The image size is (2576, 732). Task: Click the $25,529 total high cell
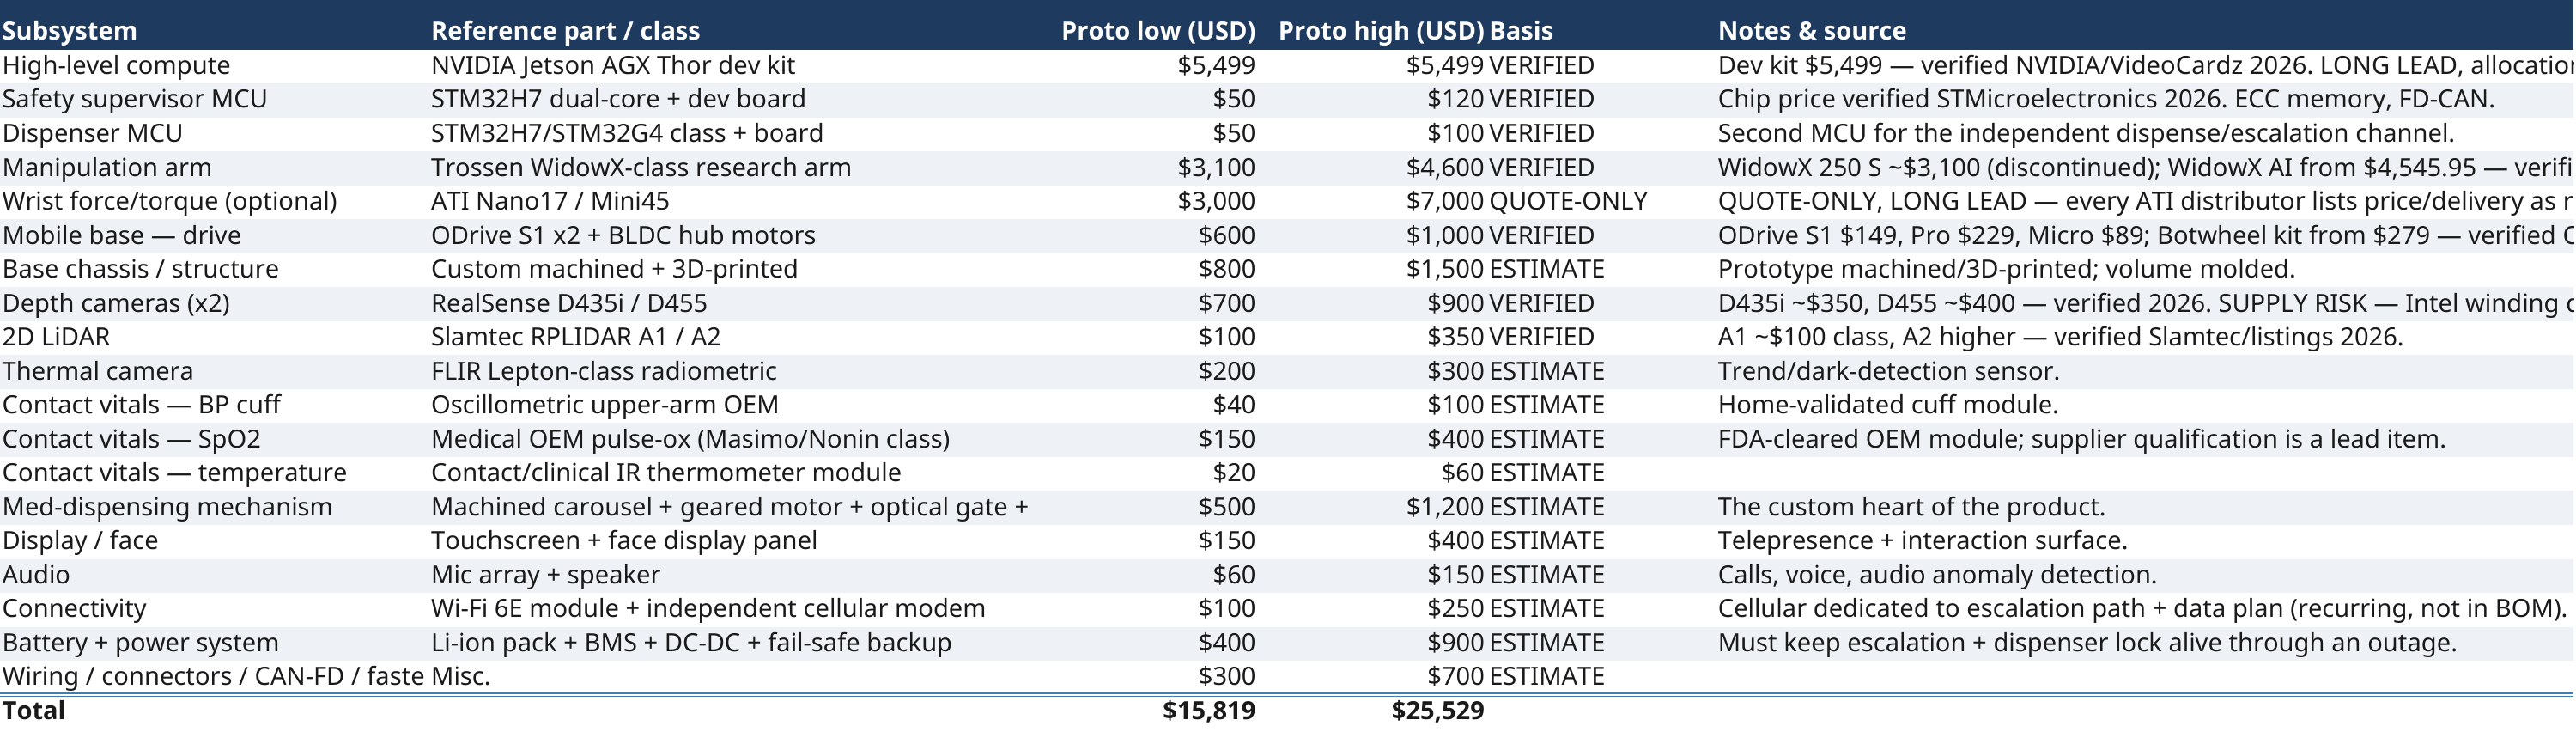coord(1437,710)
